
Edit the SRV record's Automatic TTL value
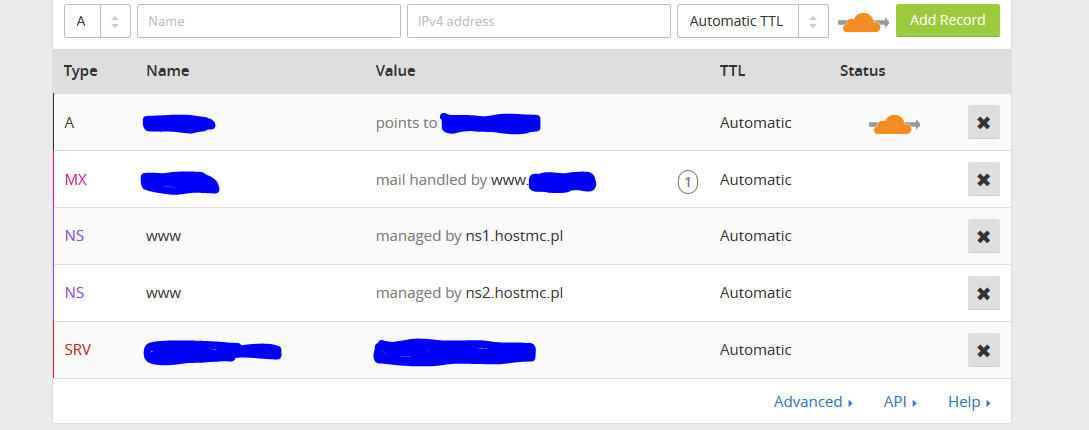pos(755,350)
